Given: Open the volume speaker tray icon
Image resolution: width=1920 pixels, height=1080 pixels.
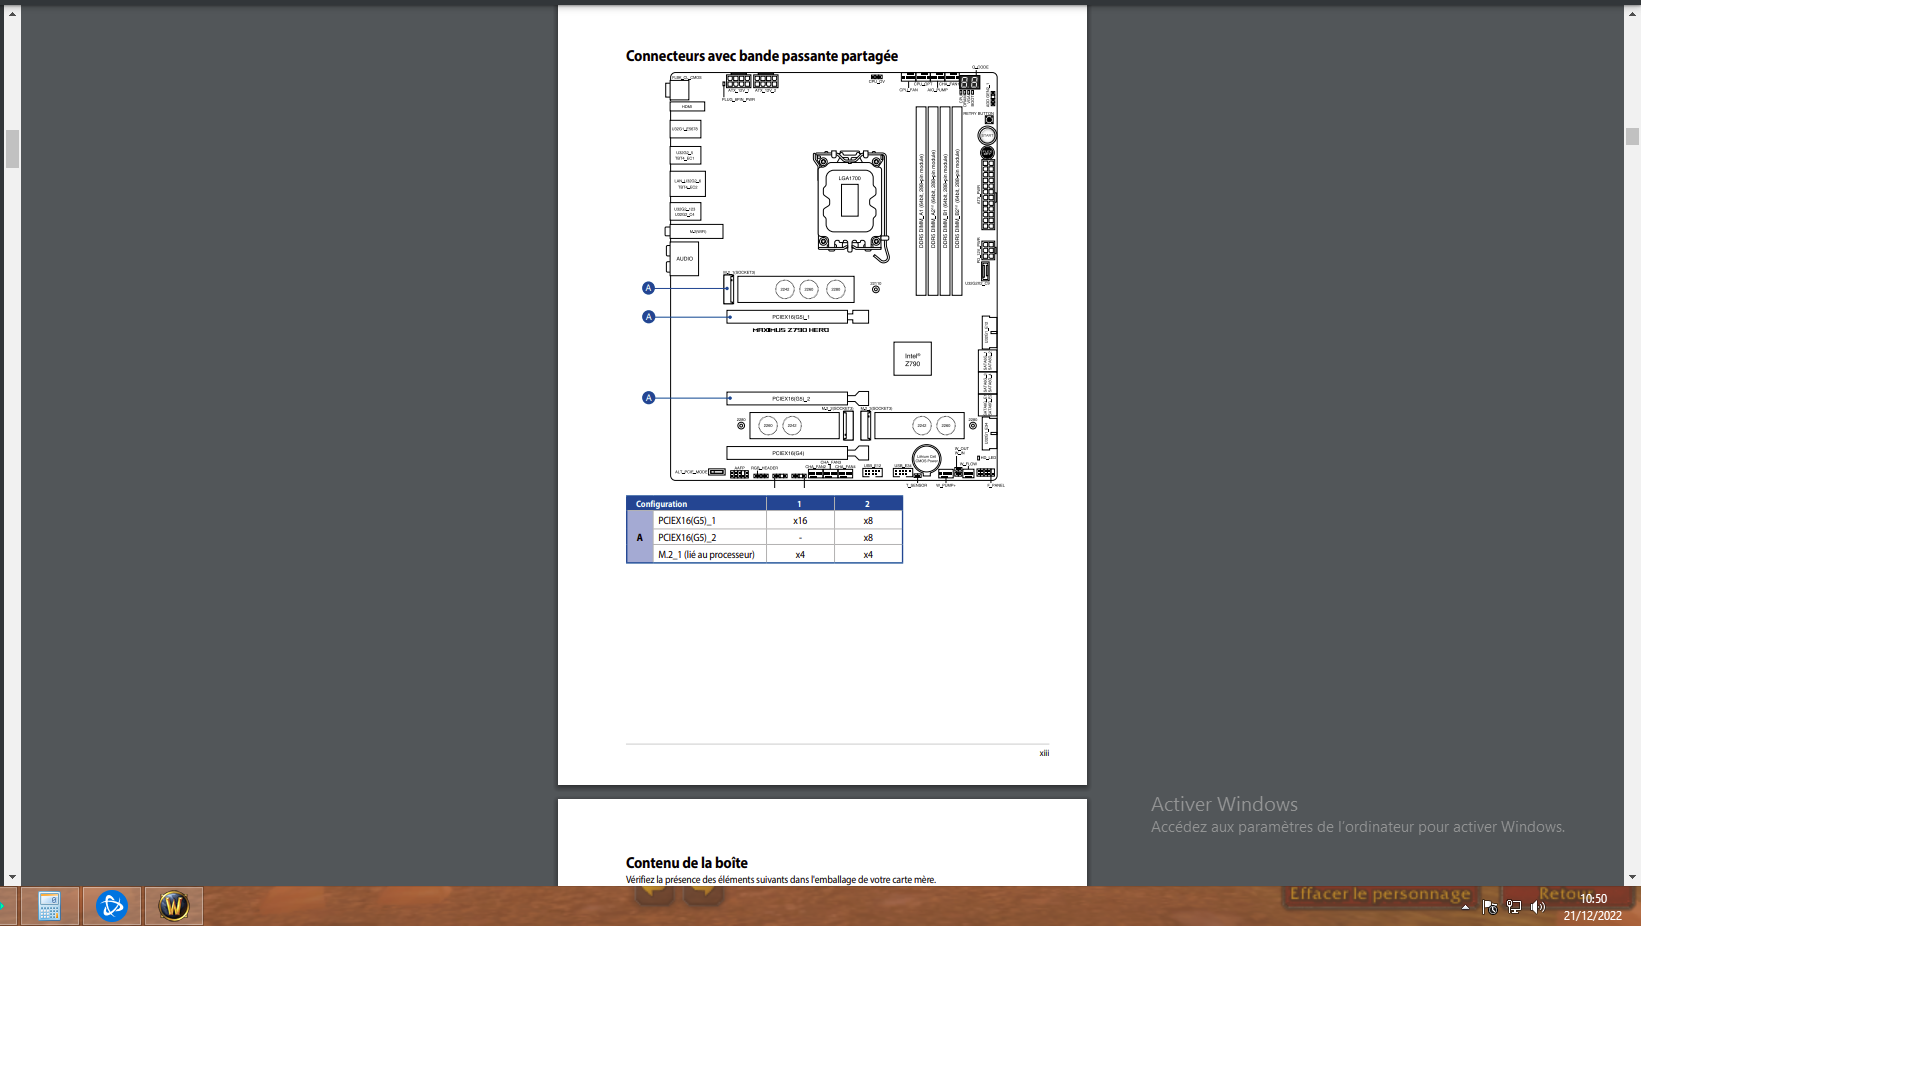Looking at the screenshot, I should tap(1538, 907).
